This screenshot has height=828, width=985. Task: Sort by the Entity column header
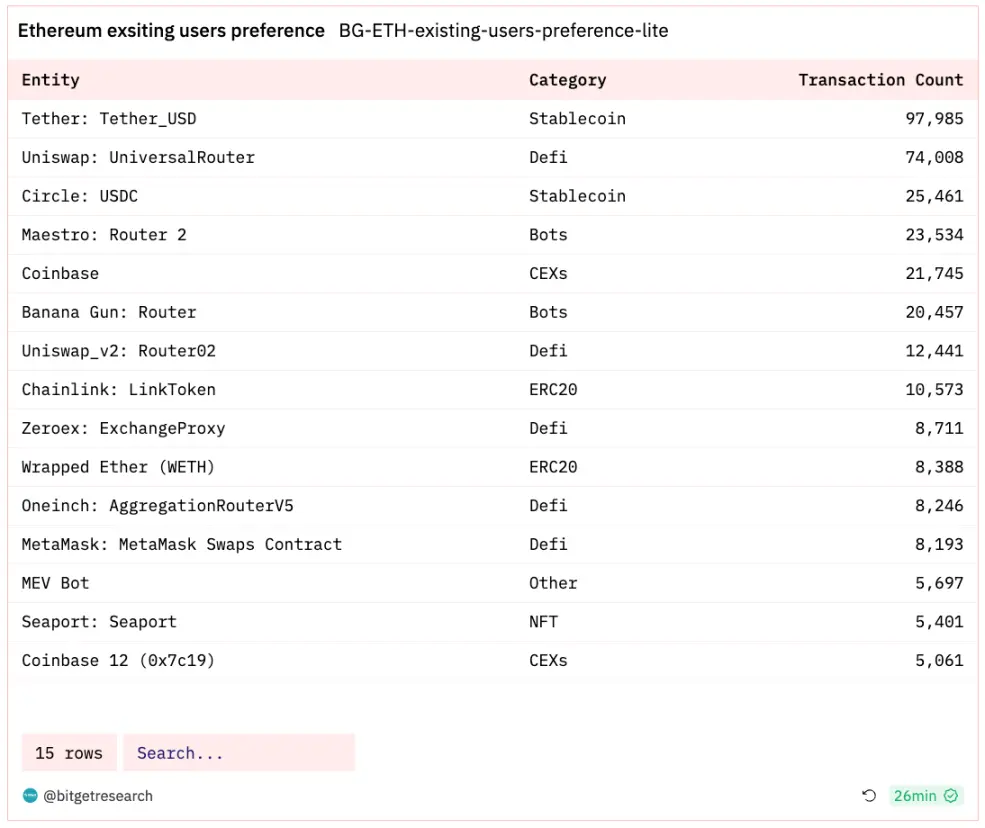tap(51, 80)
